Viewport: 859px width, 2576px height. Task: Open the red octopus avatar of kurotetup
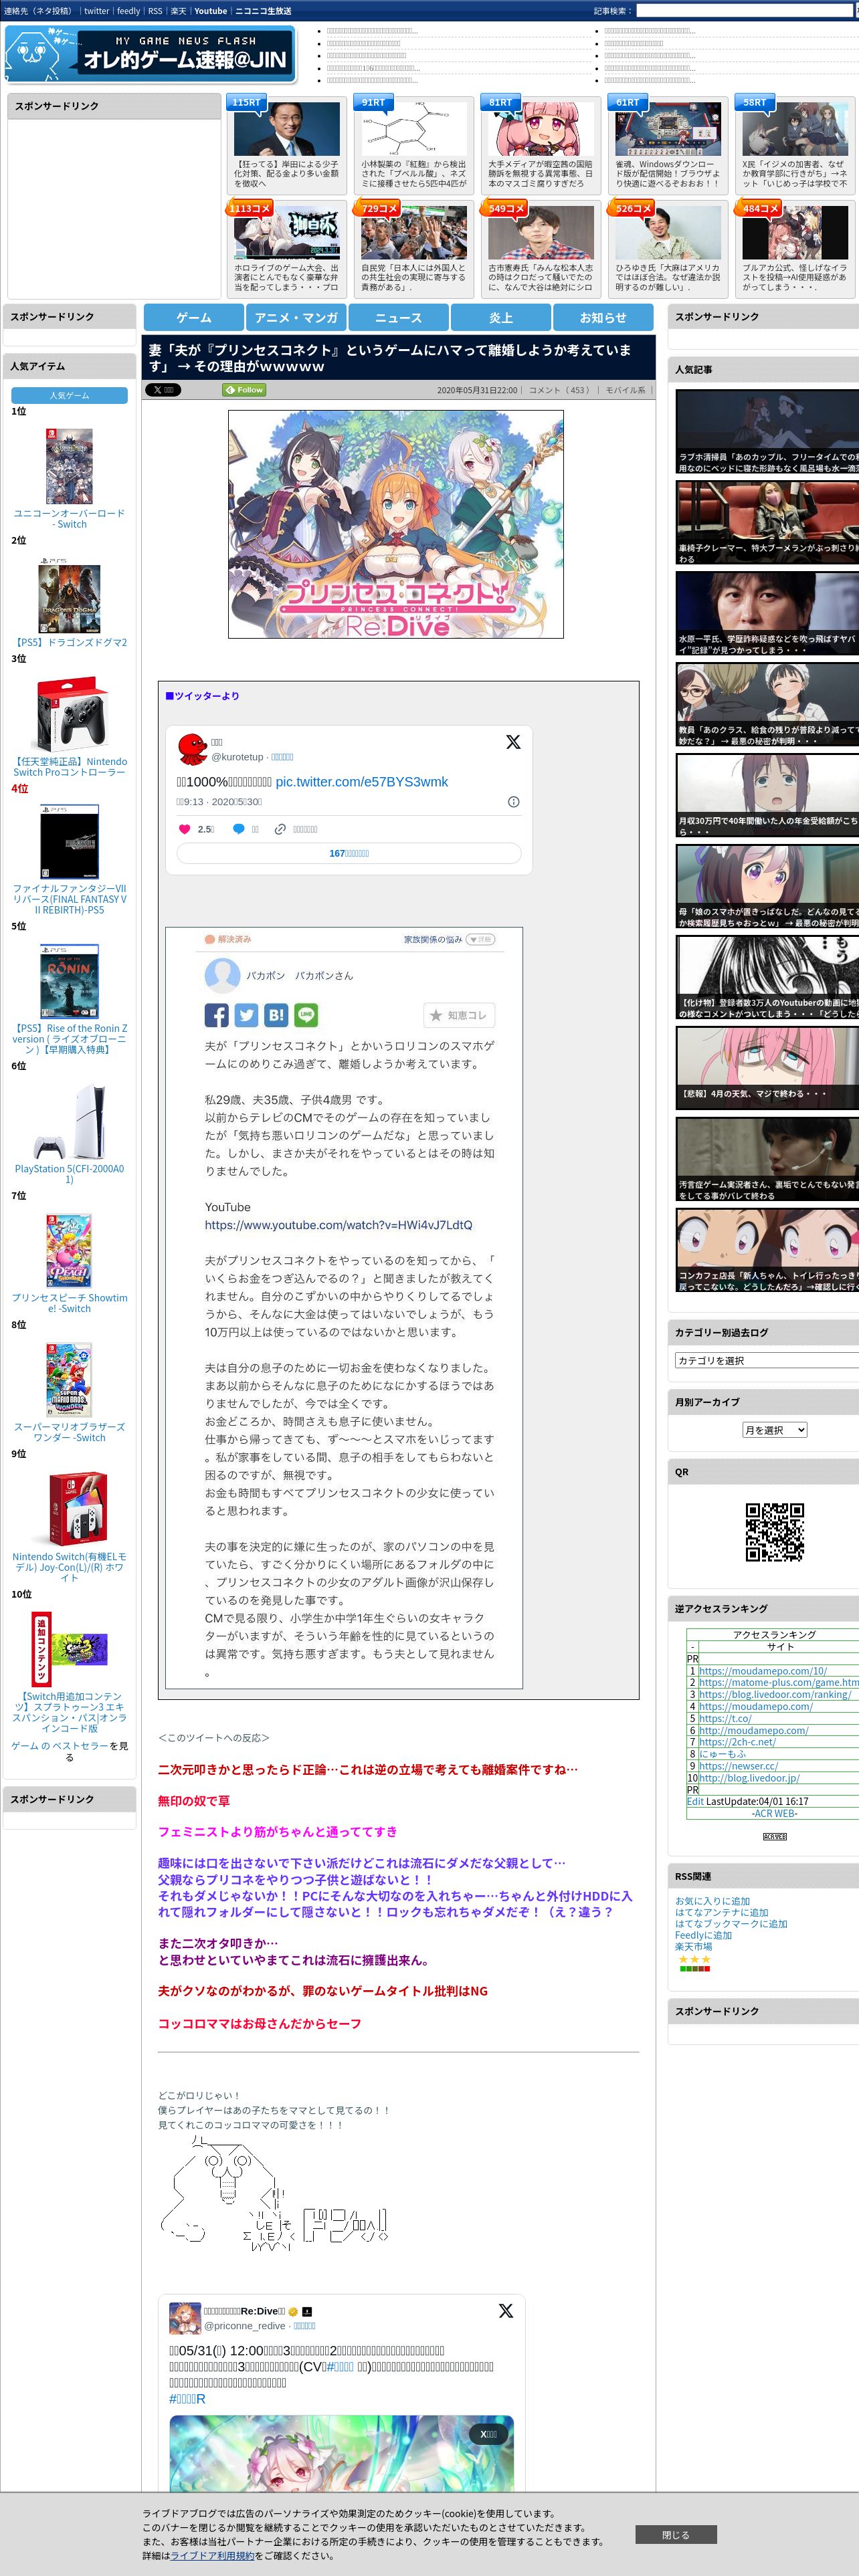pyautogui.click(x=192, y=749)
